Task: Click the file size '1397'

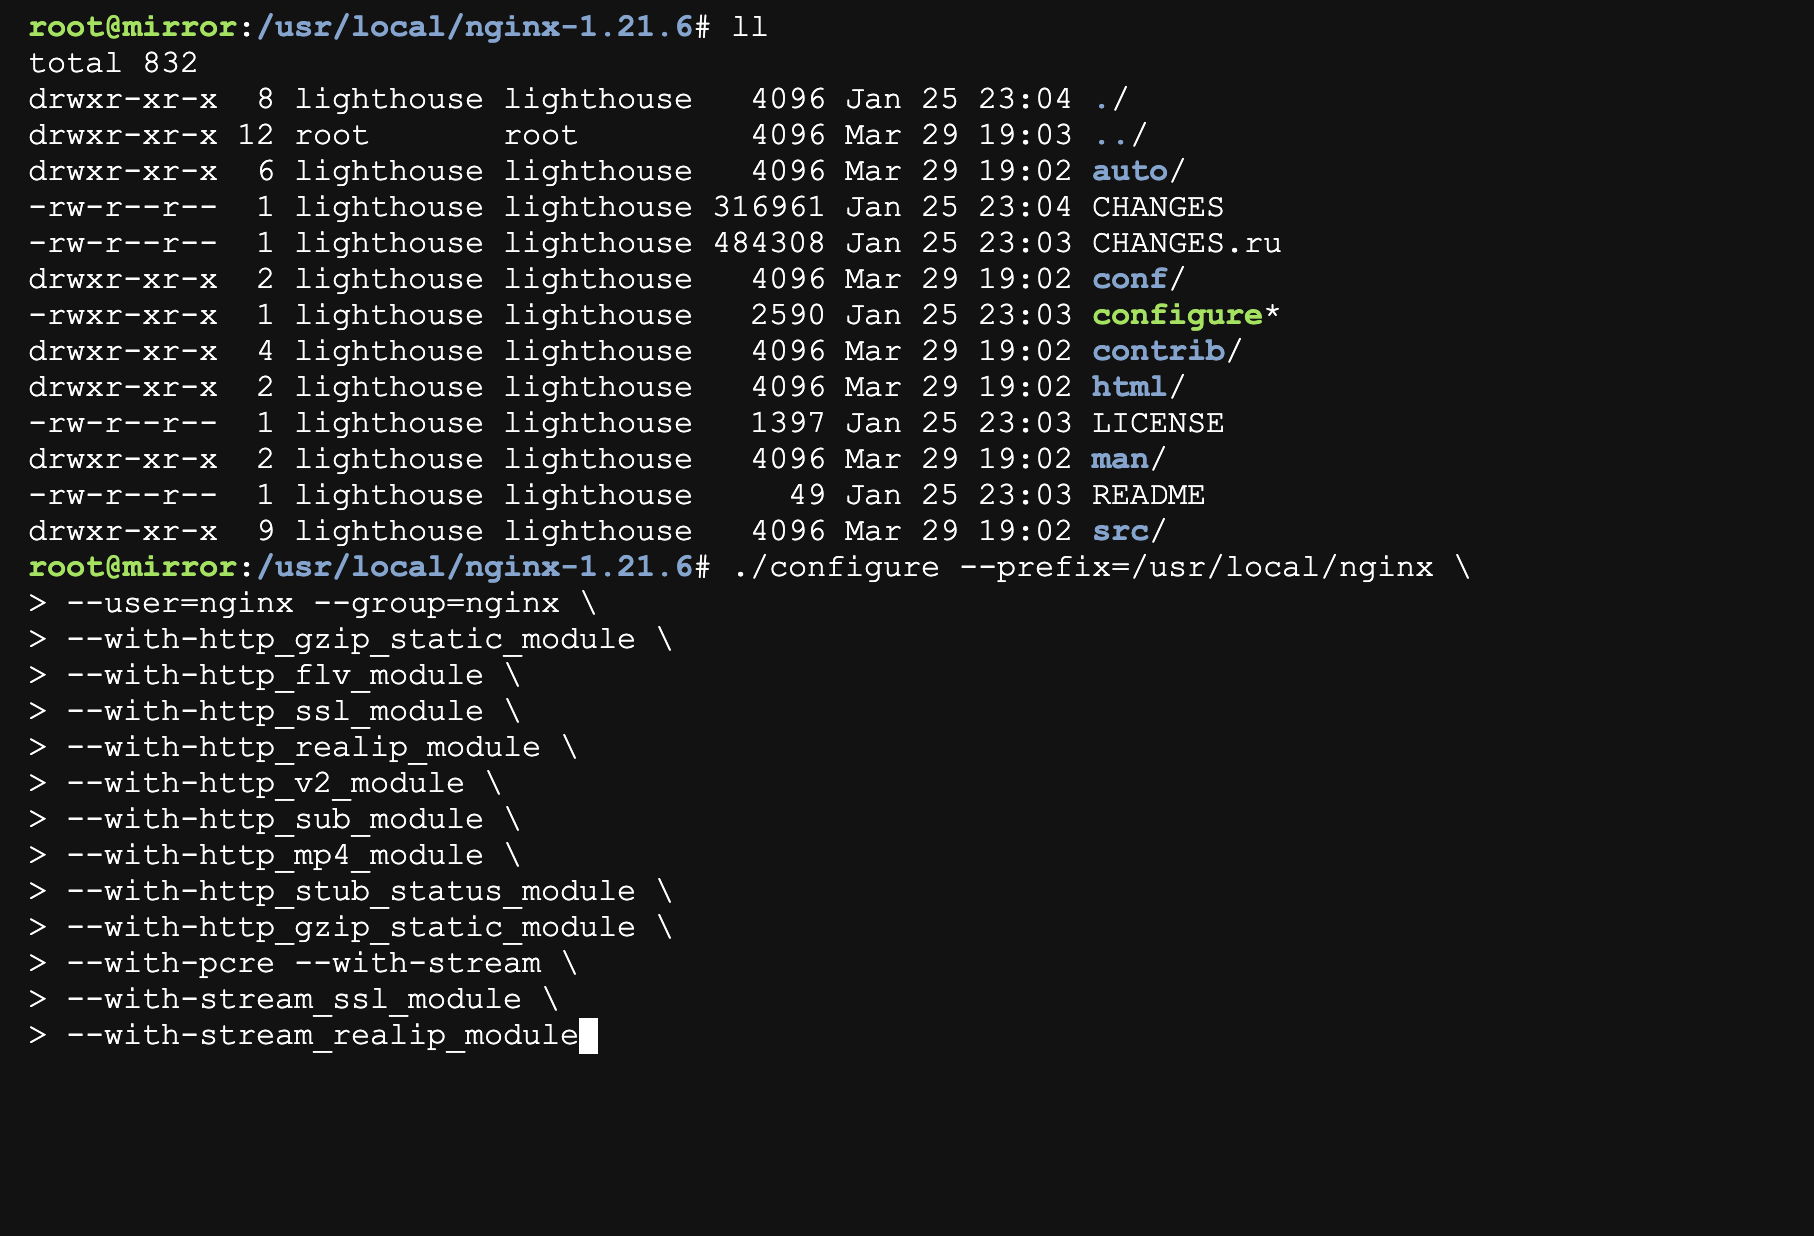Action: [788, 423]
